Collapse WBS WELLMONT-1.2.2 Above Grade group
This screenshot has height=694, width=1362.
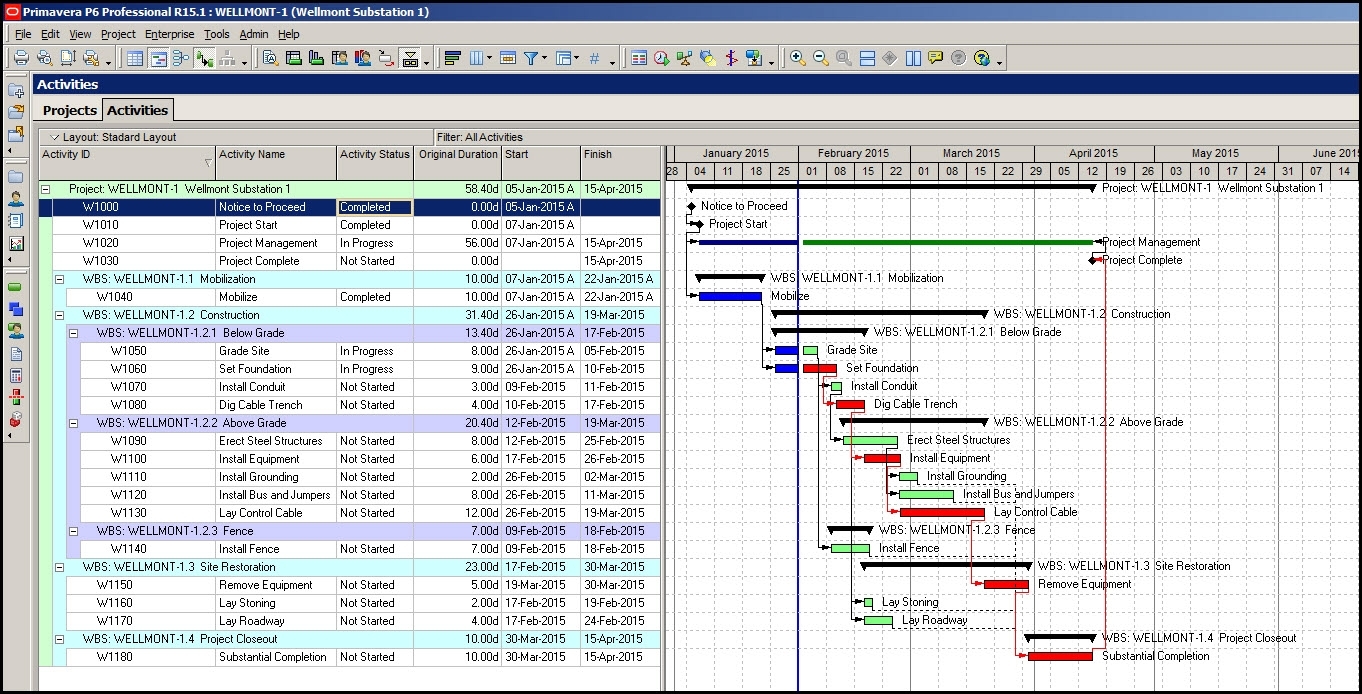(x=73, y=423)
